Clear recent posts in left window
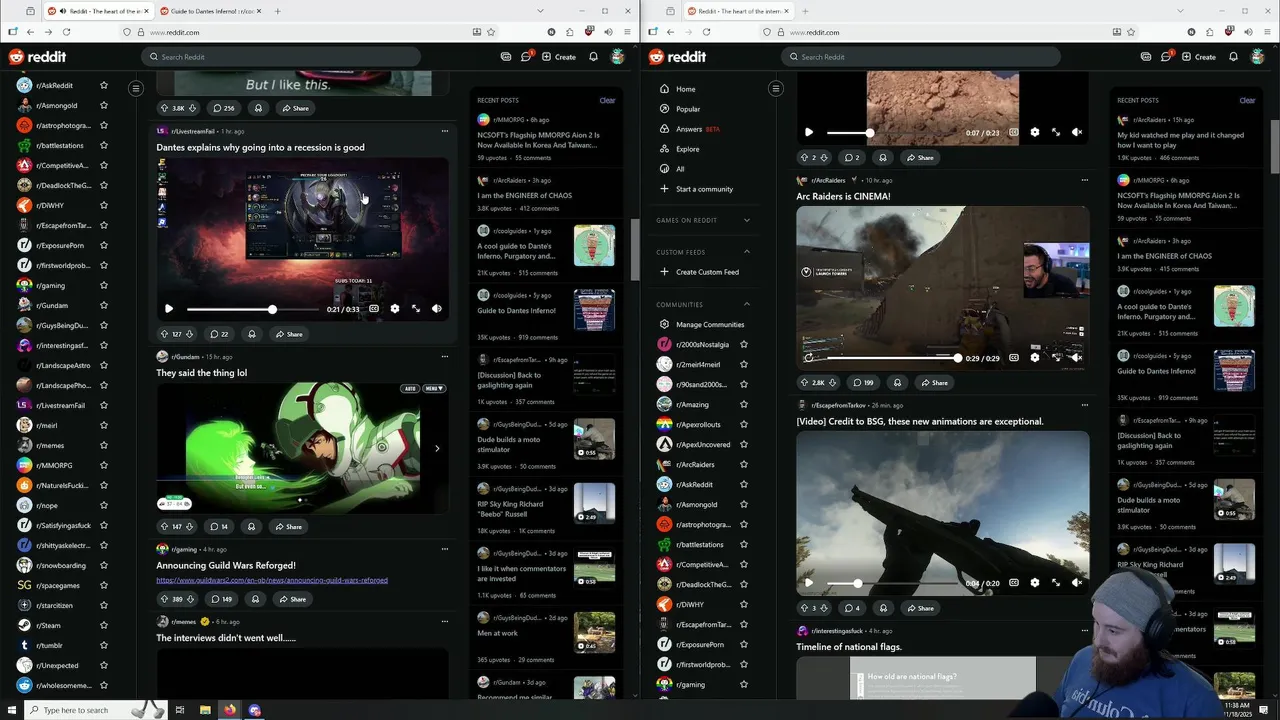This screenshot has height=720, width=1280. pos(607,100)
